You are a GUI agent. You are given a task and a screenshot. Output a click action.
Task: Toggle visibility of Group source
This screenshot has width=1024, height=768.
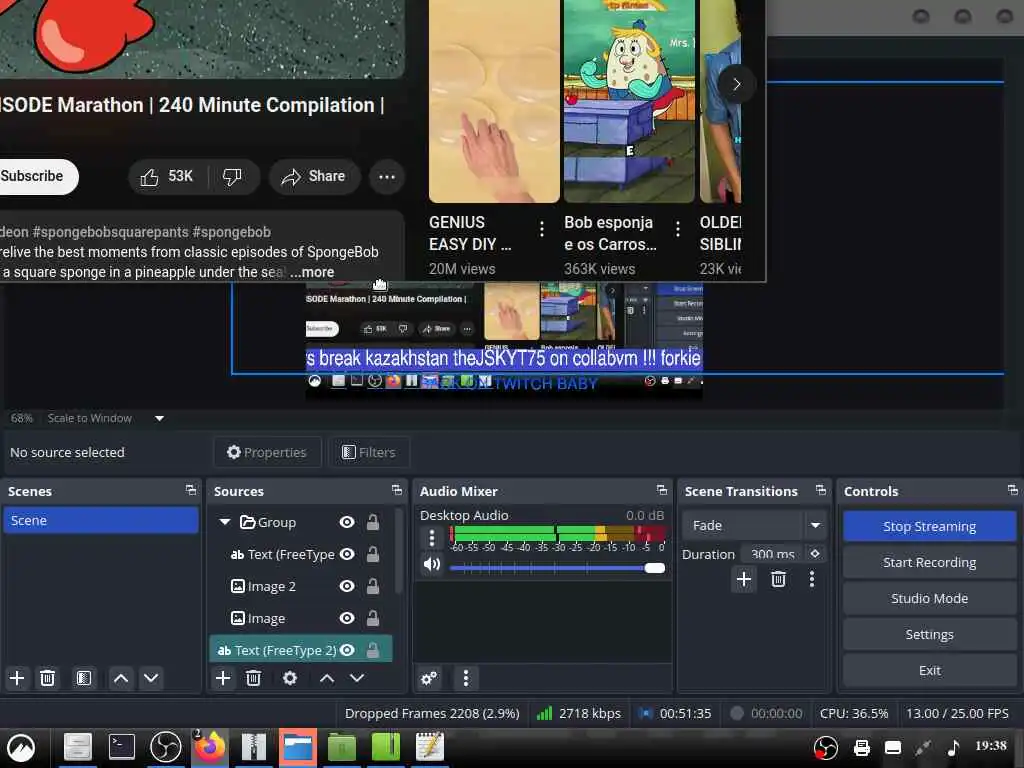(347, 522)
